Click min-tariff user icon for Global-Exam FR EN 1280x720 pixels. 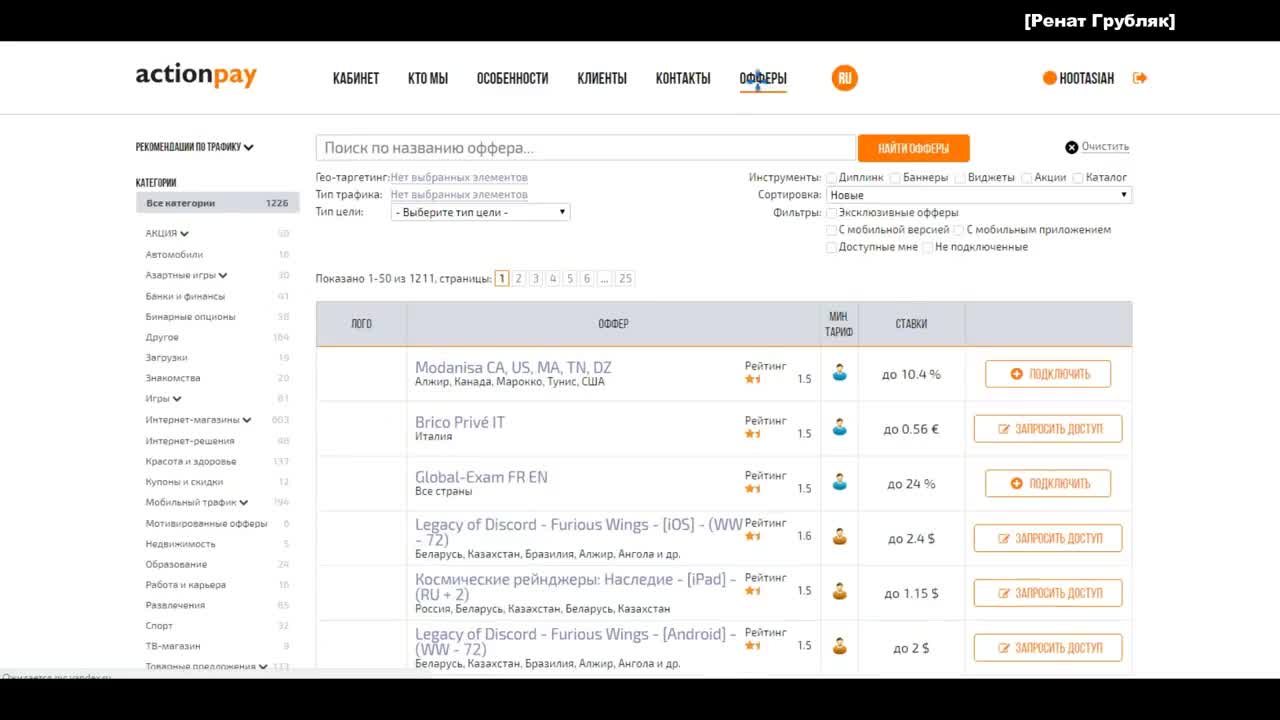point(839,483)
